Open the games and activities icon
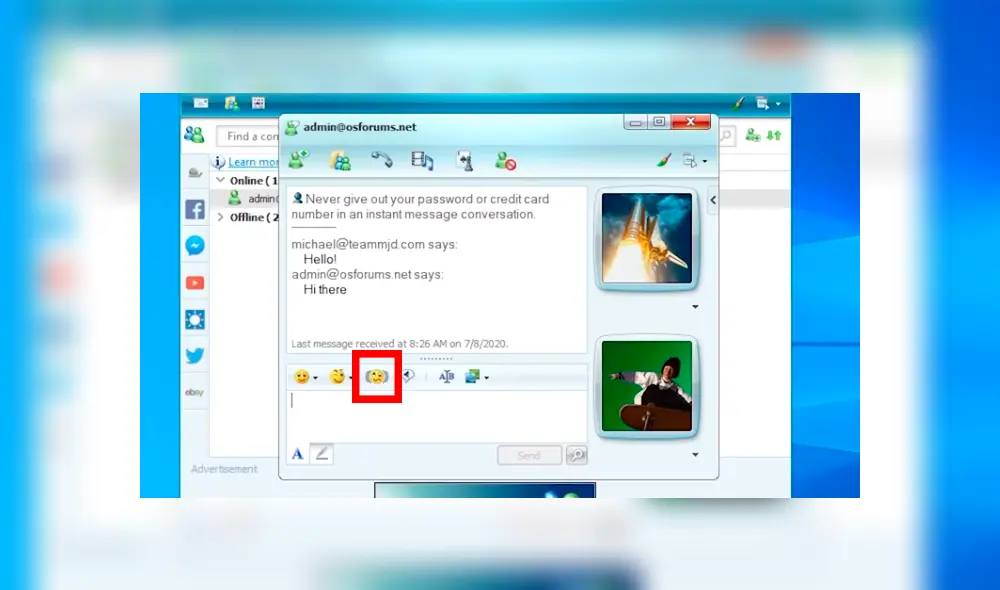This screenshot has width=1000, height=590. point(464,160)
